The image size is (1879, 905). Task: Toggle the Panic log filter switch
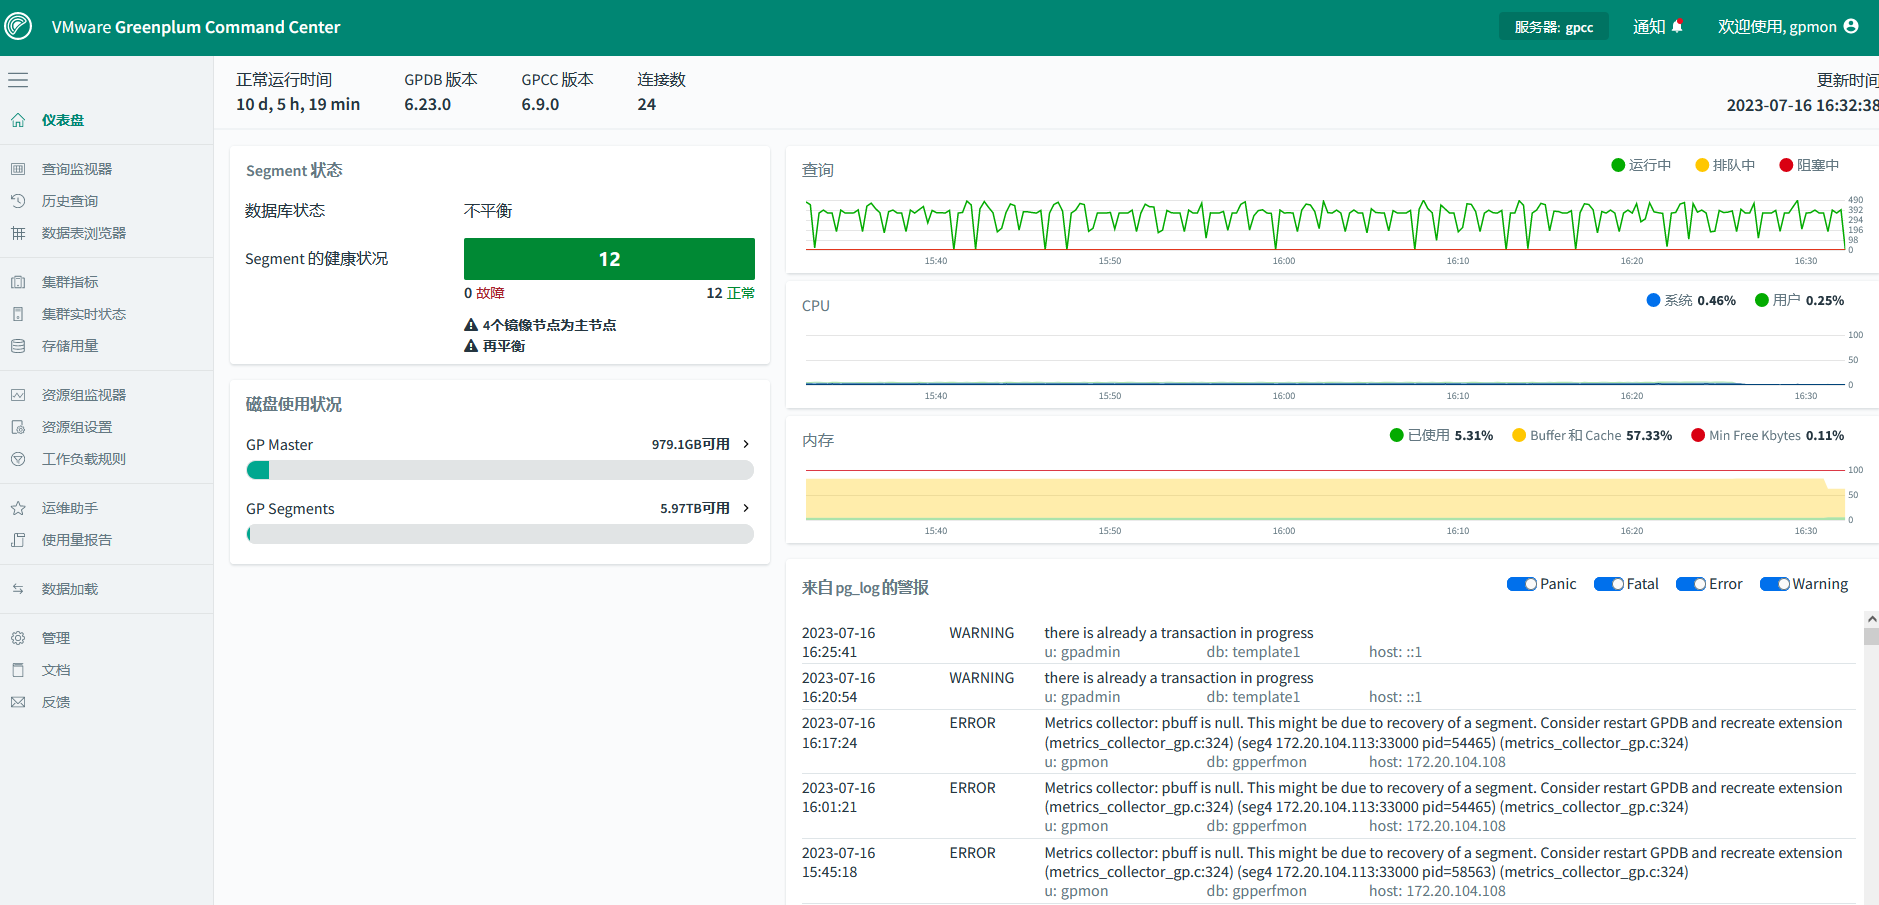pyautogui.click(x=1522, y=584)
